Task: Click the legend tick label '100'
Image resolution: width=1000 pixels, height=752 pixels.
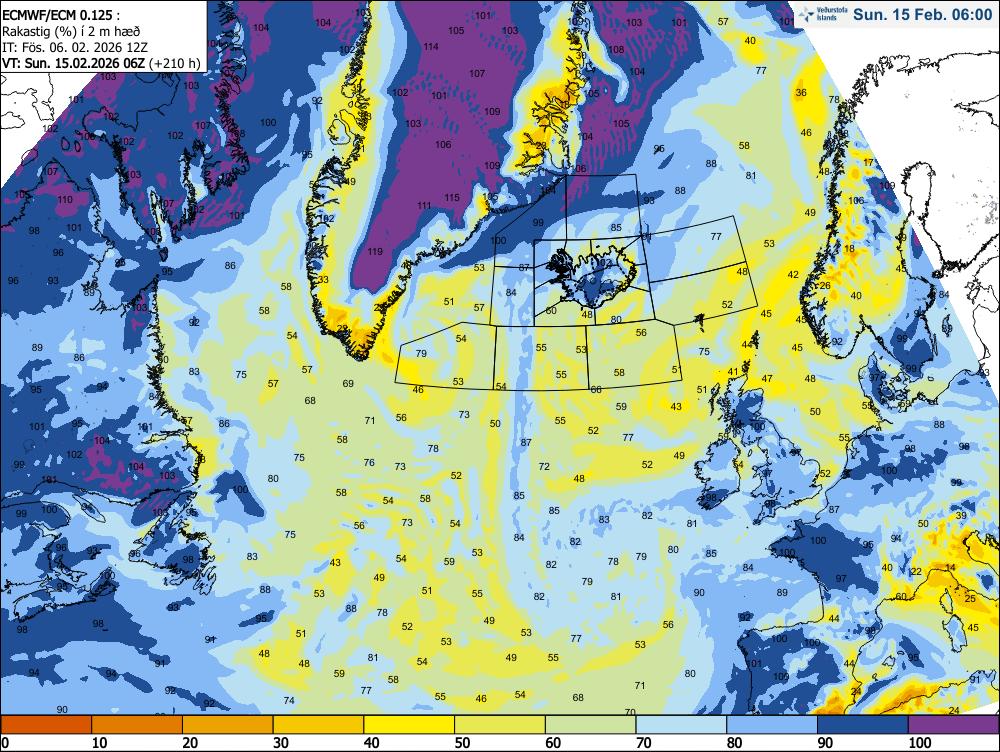Action: click(x=920, y=743)
